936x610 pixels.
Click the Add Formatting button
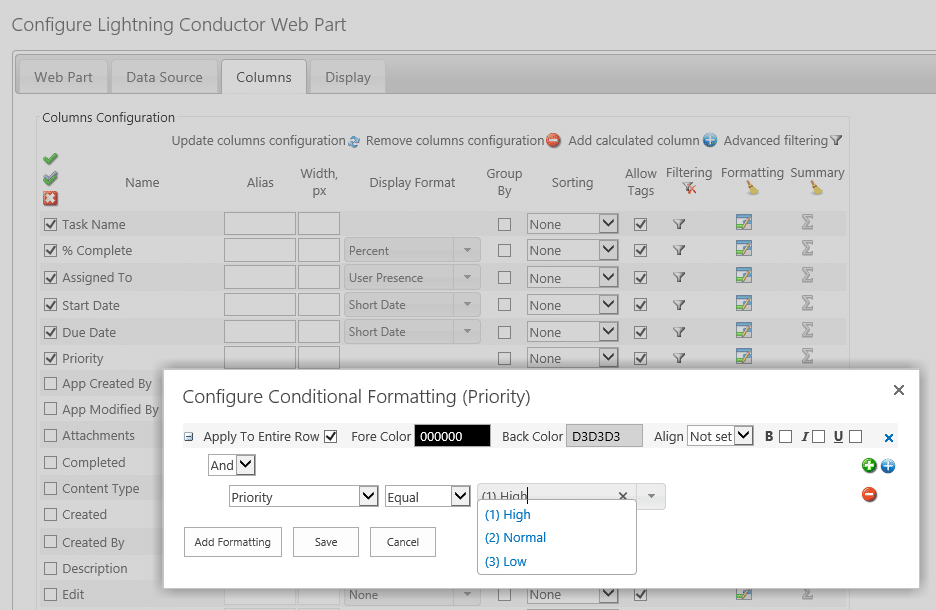pyautogui.click(x=233, y=542)
